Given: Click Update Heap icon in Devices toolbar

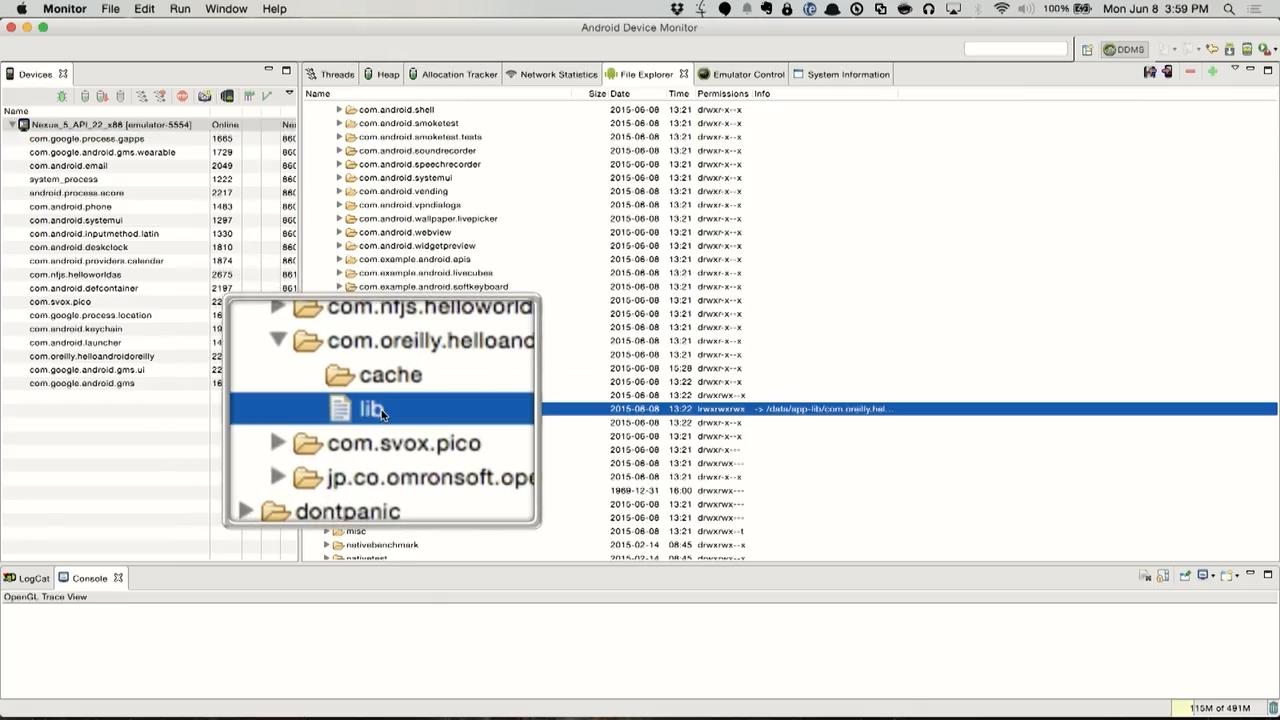Looking at the screenshot, I should [x=85, y=96].
